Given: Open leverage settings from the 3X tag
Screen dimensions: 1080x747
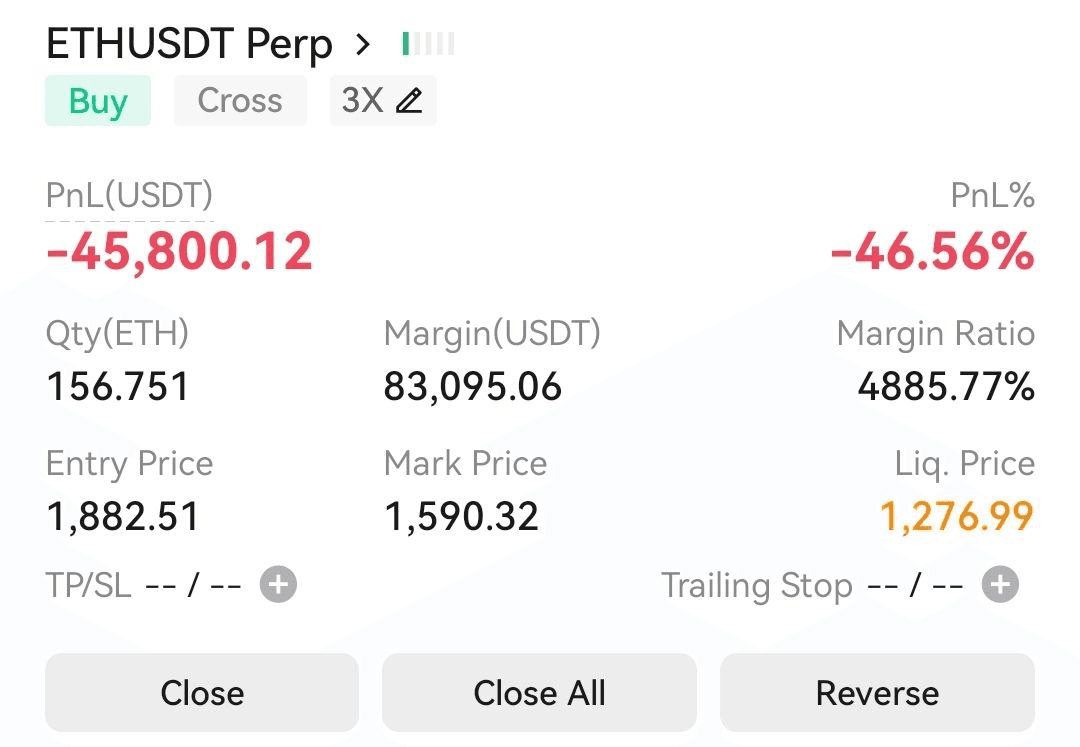Looking at the screenshot, I should pos(383,101).
